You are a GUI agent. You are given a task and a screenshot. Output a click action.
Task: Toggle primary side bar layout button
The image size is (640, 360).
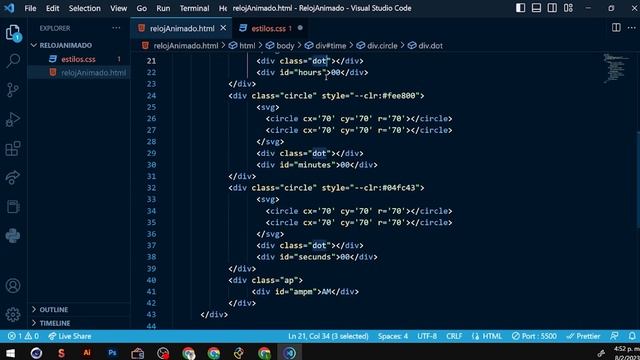point(520,8)
